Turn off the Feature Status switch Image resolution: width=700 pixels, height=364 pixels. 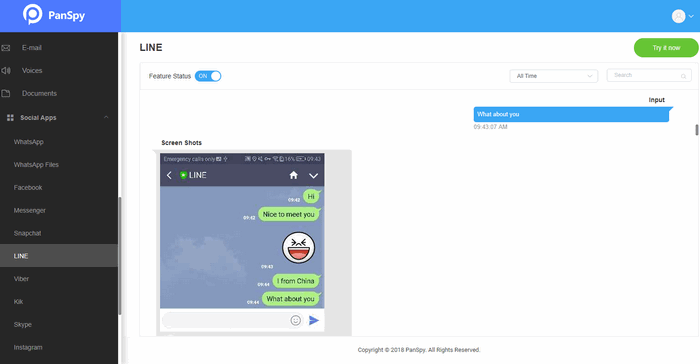pos(208,76)
